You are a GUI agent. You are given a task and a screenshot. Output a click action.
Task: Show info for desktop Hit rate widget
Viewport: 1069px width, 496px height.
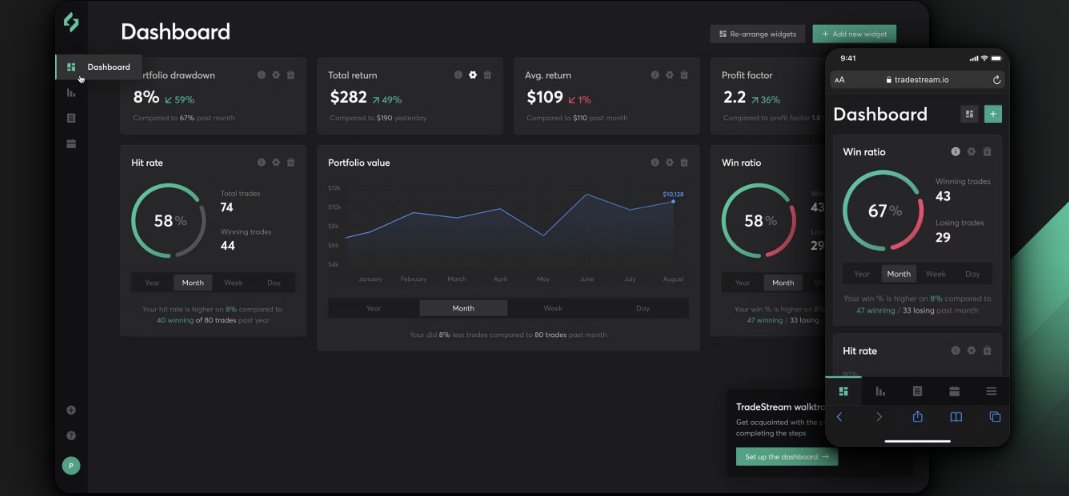point(261,163)
